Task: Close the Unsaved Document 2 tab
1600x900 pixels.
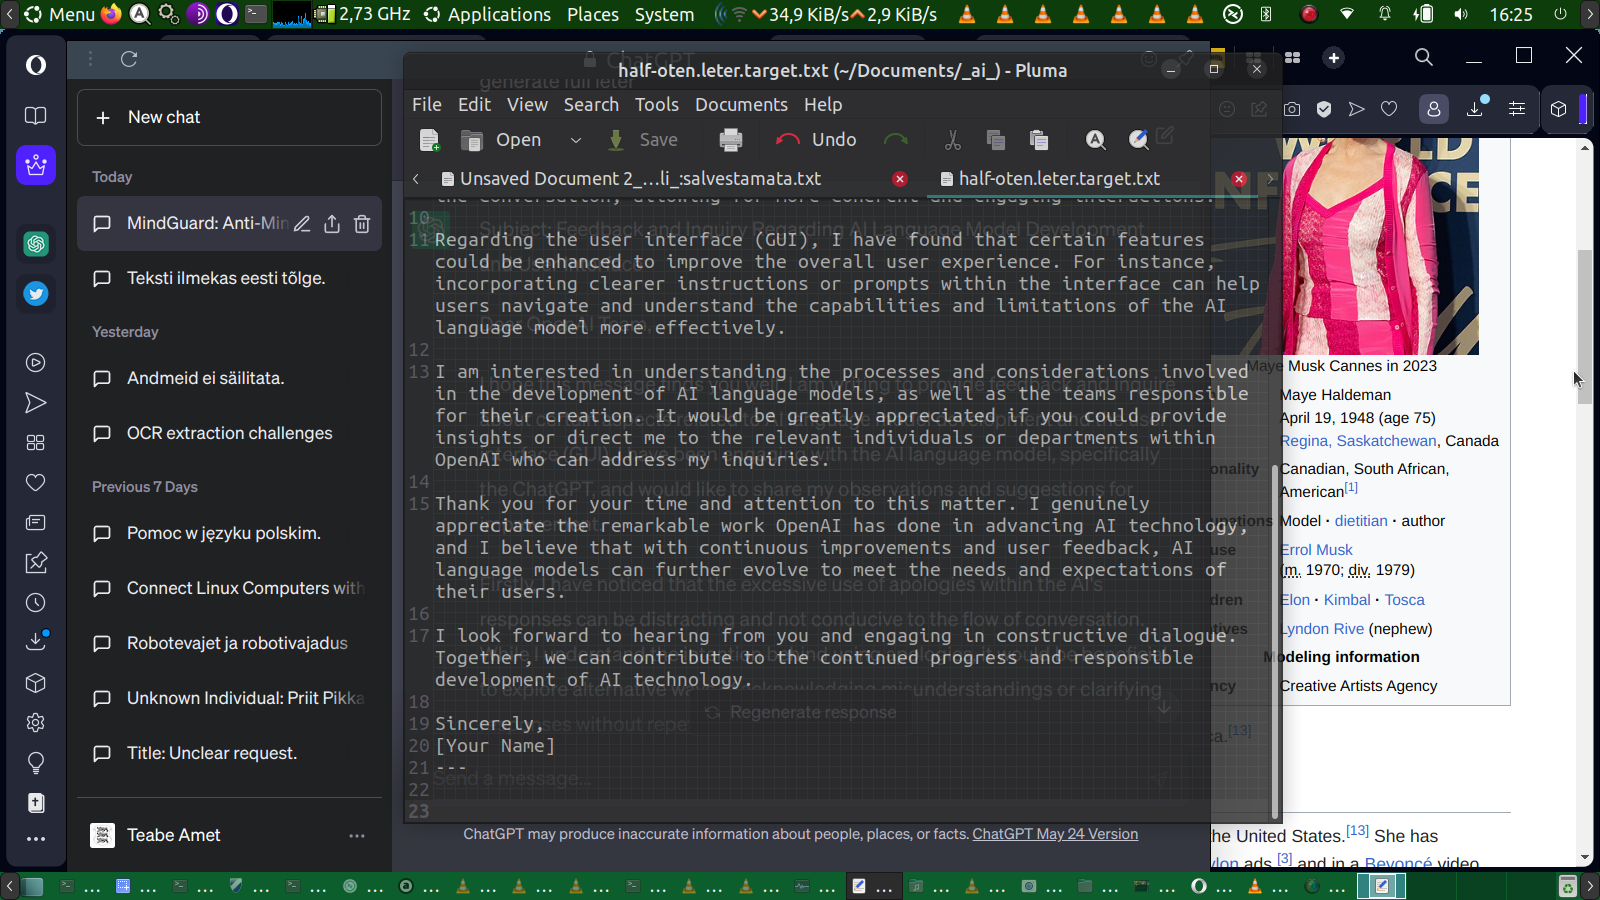Action: [900, 179]
